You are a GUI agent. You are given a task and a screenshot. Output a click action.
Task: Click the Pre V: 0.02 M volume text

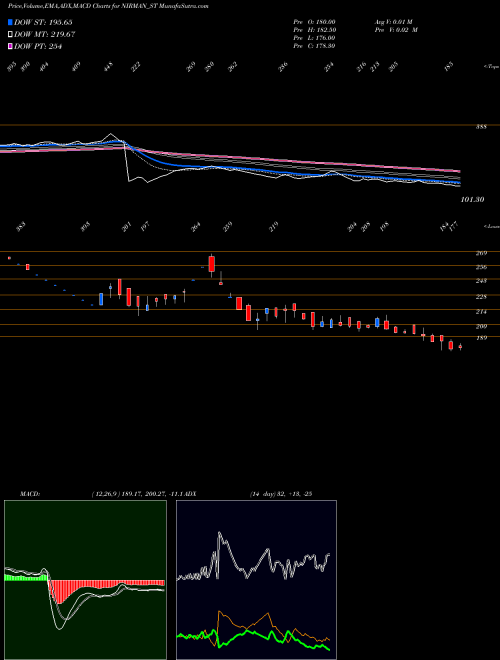point(395,30)
